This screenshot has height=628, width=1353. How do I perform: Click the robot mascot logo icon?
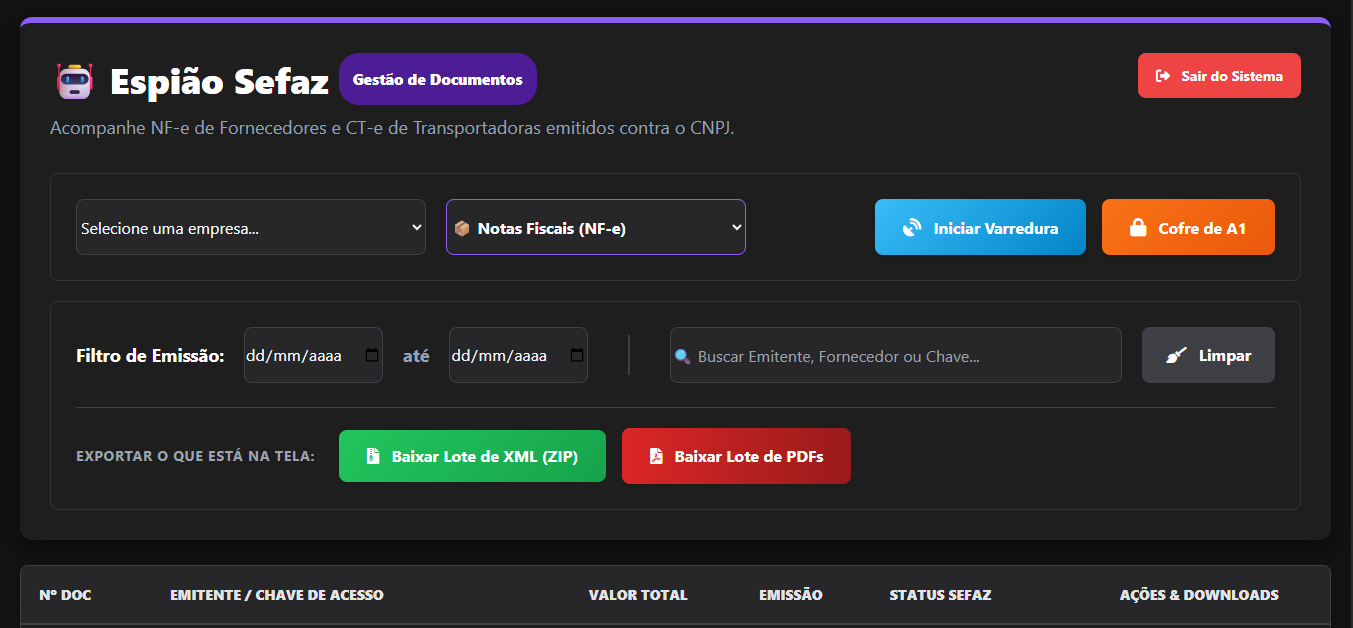click(73, 79)
